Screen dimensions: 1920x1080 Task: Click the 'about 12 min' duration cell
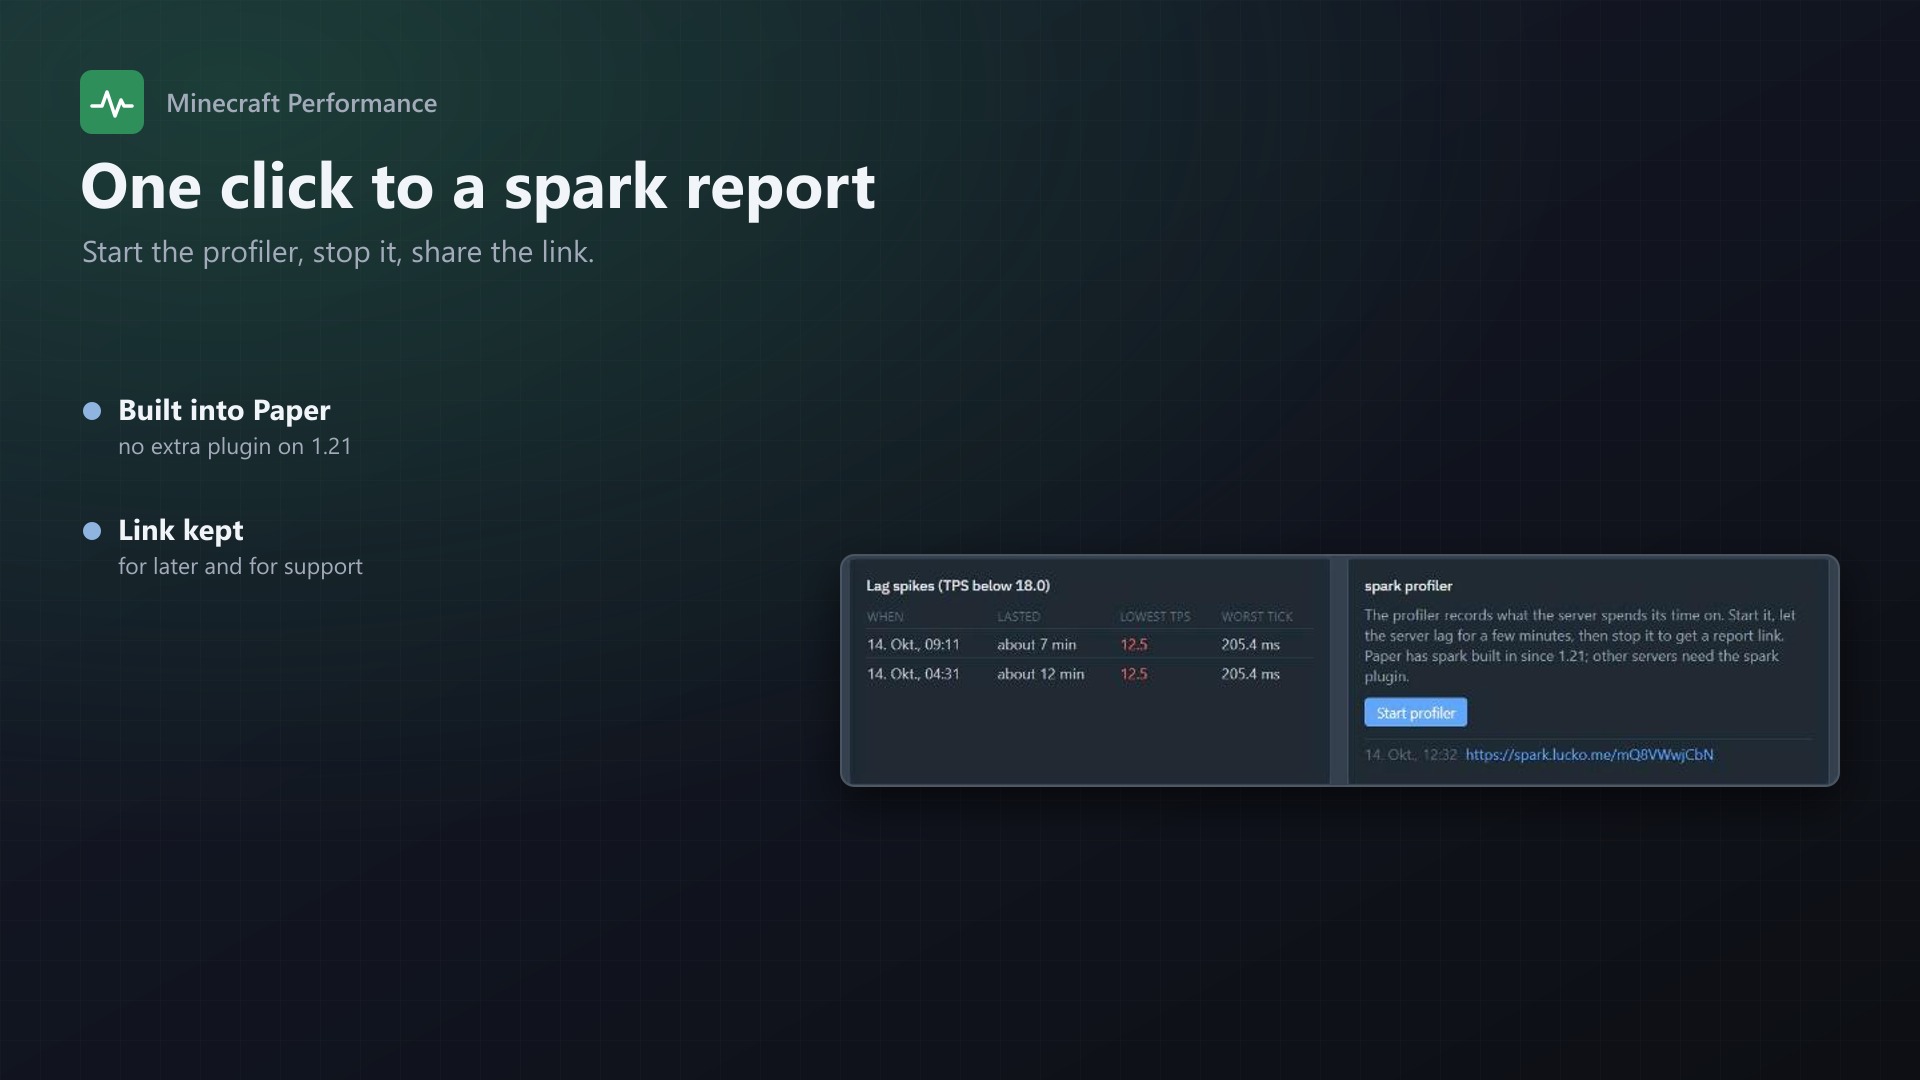[x=1040, y=674]
